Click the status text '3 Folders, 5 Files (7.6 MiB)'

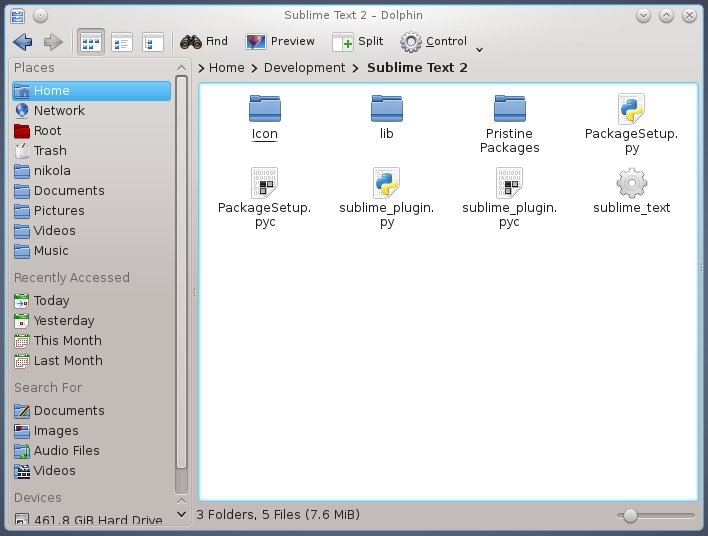[x=278, y=514]
